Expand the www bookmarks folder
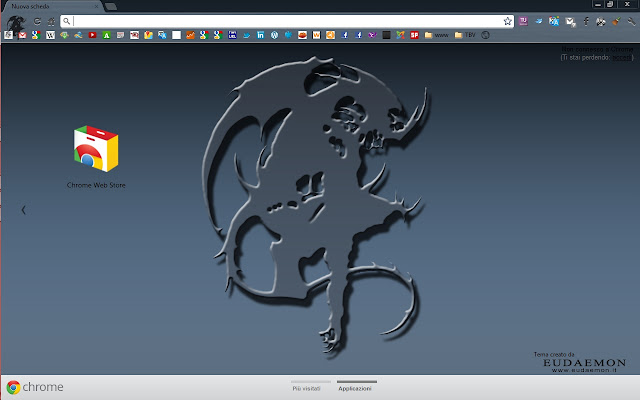640x400 pixels. pyautogui.click(x=436, y=35)
